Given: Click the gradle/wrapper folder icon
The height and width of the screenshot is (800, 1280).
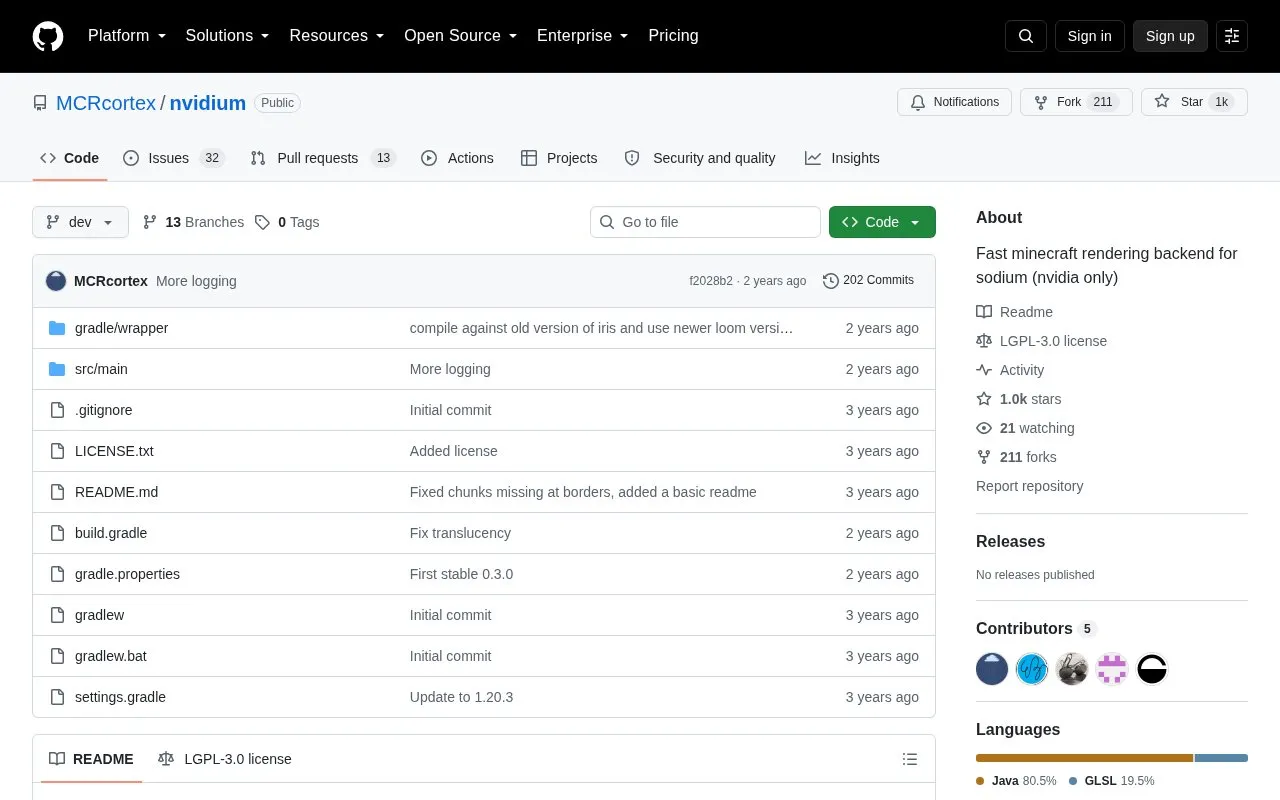Looking at the screenshot, I should 57,328.
